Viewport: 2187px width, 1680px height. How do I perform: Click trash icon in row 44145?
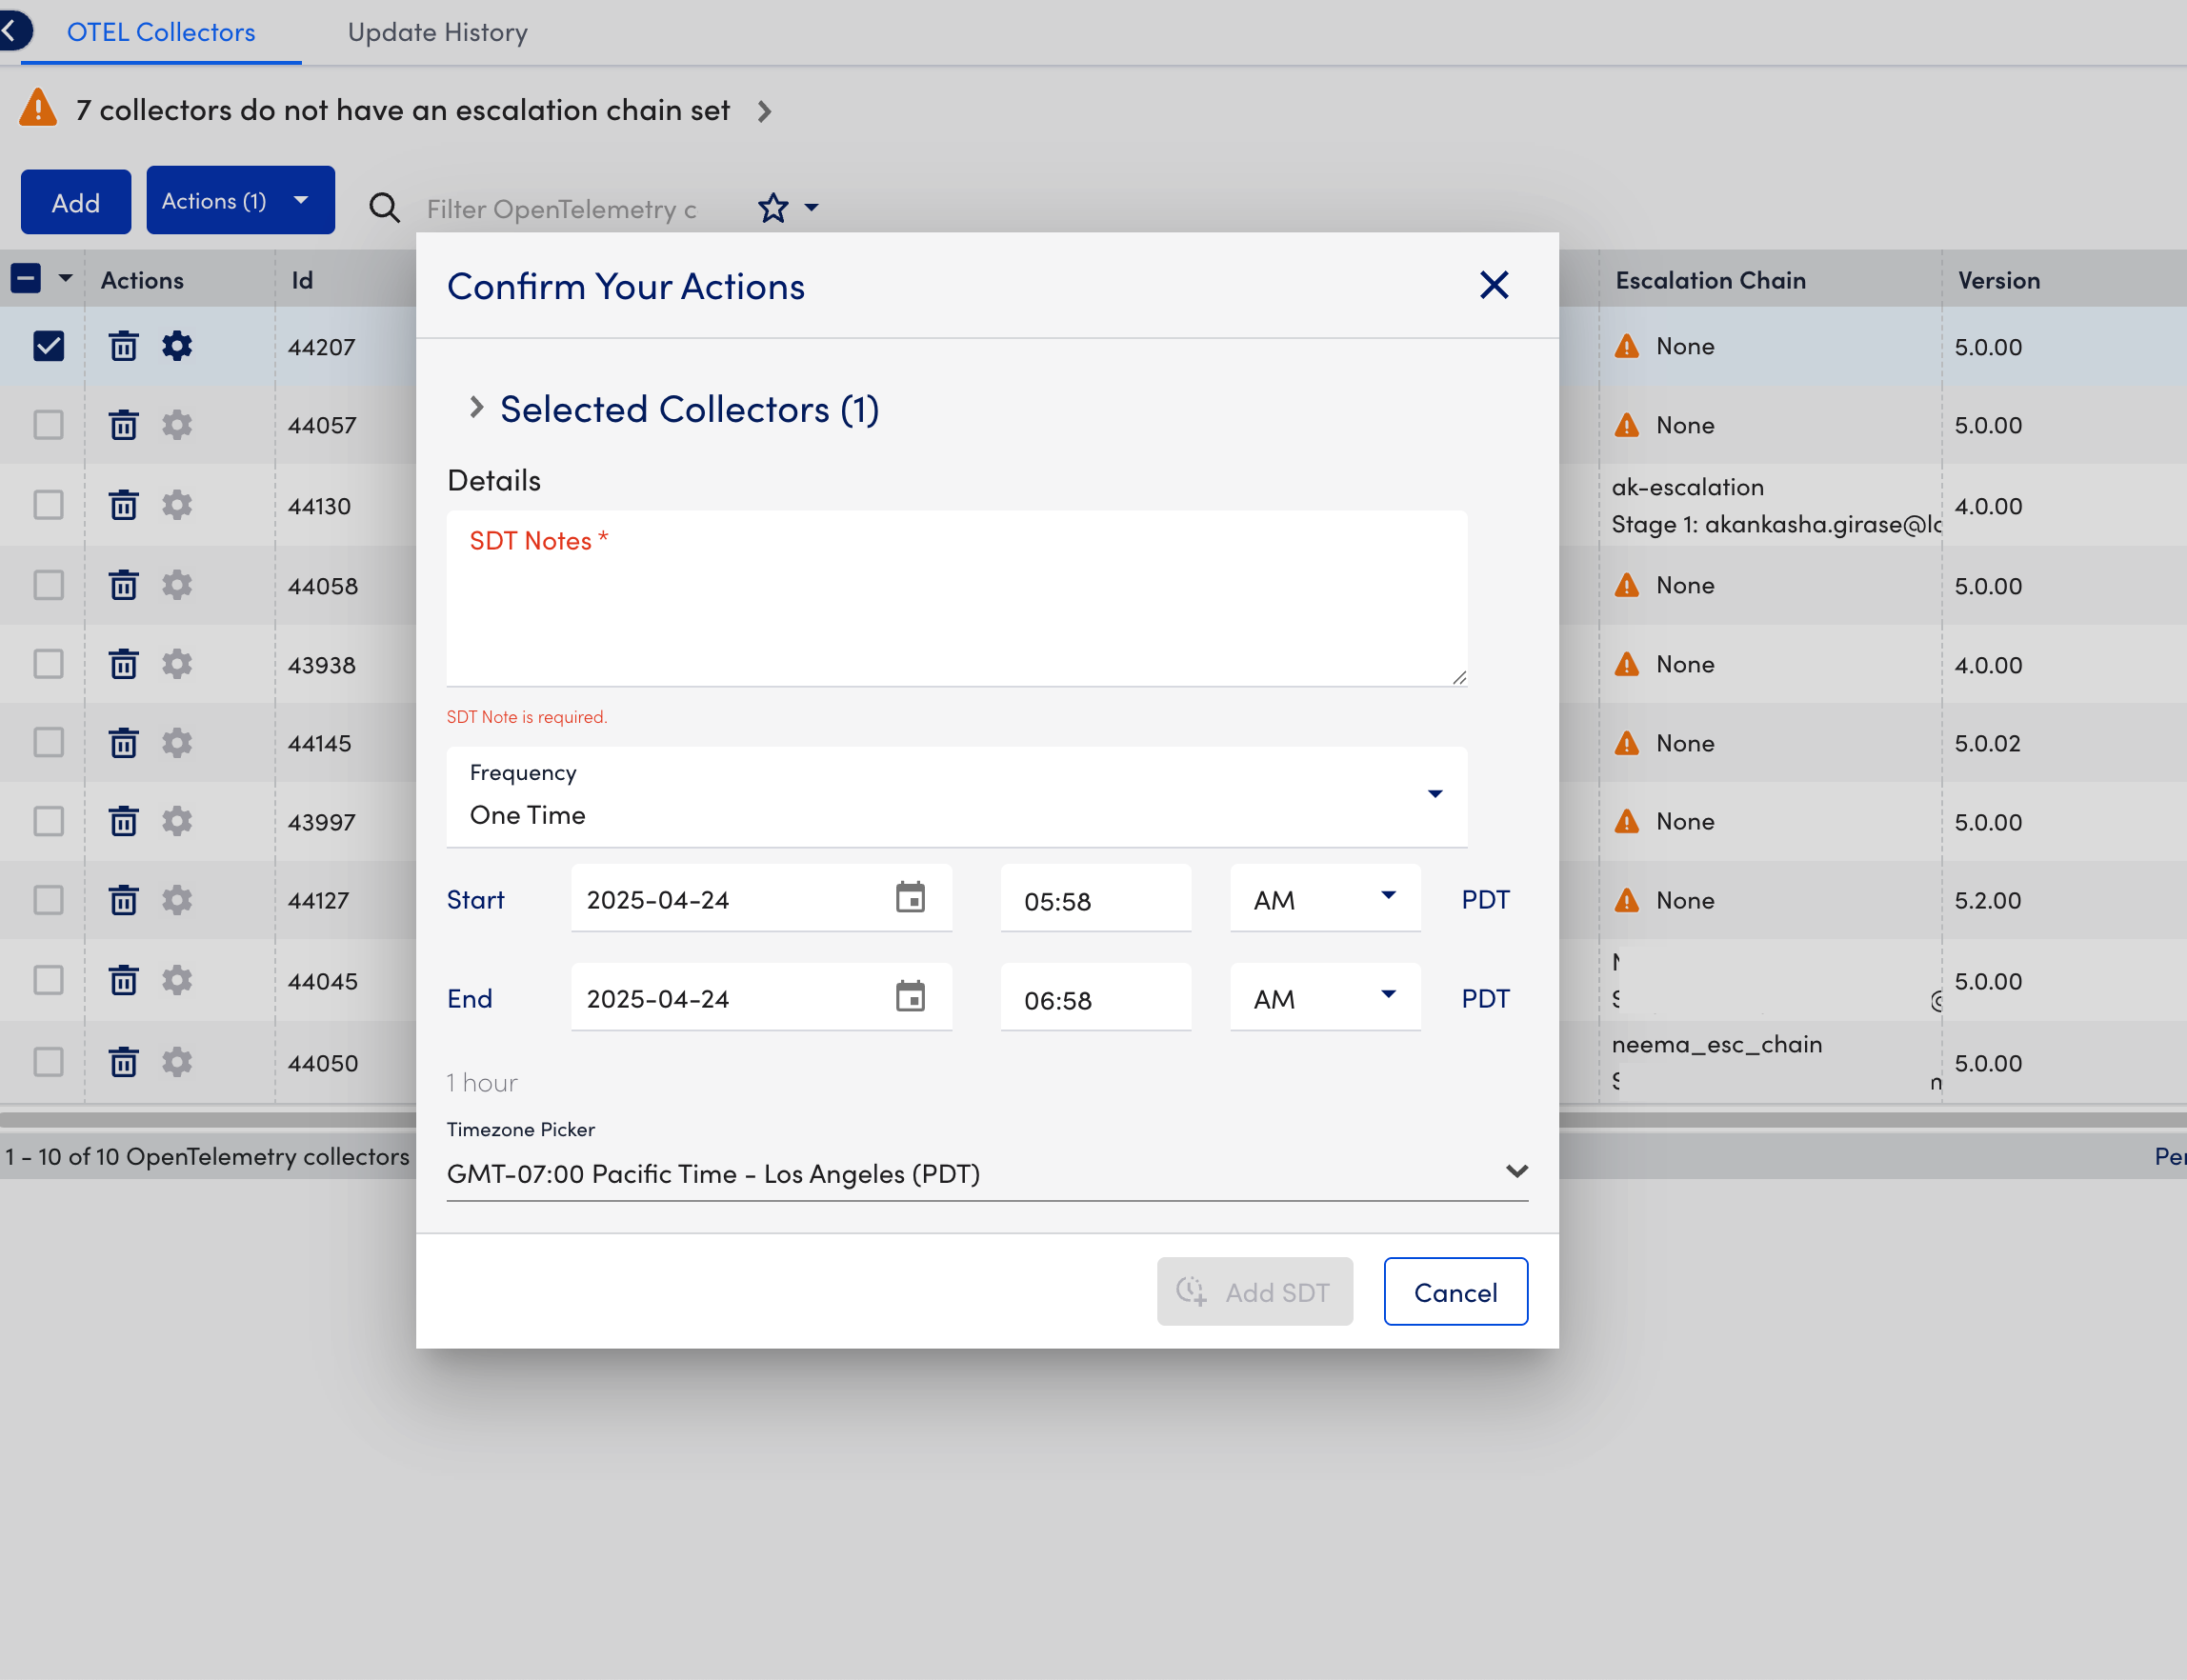[123, 743]
